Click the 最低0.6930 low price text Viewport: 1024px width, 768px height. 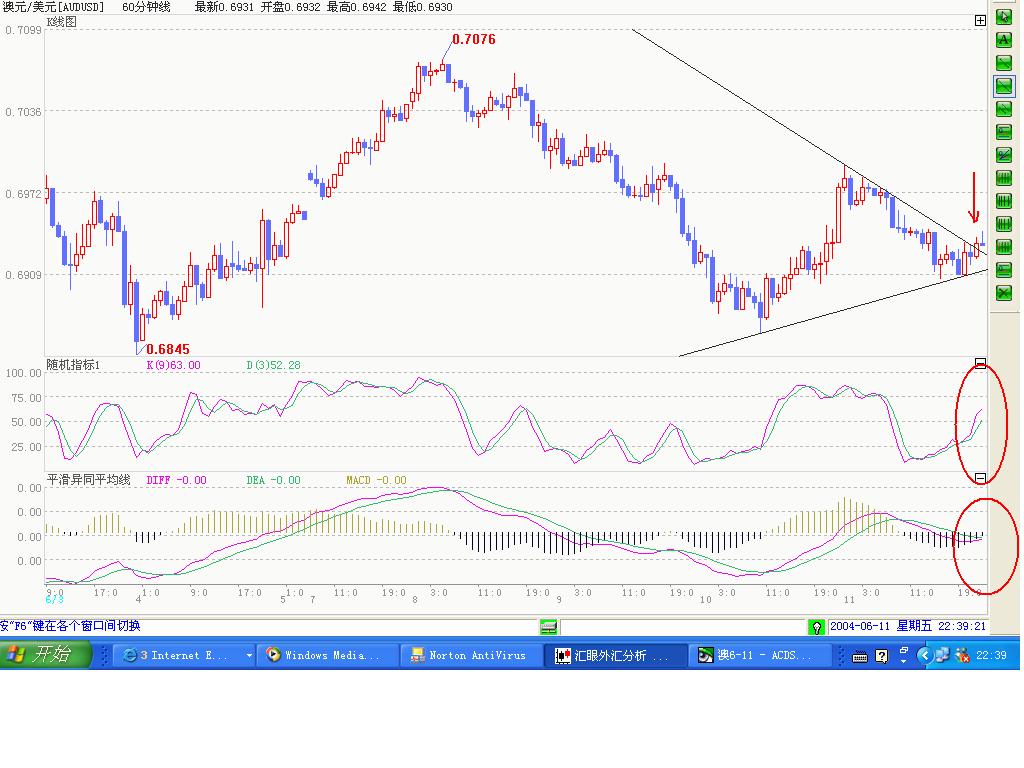click(422, 7)
